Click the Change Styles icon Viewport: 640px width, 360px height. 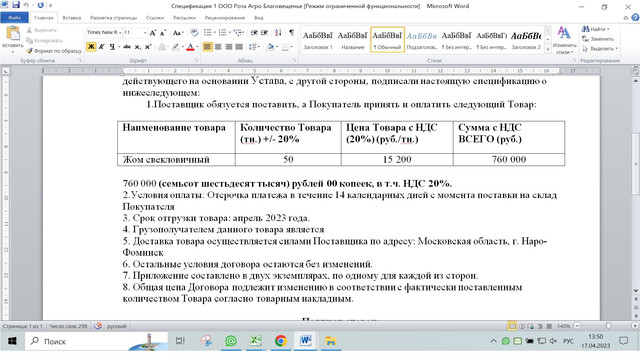(564, 40)
